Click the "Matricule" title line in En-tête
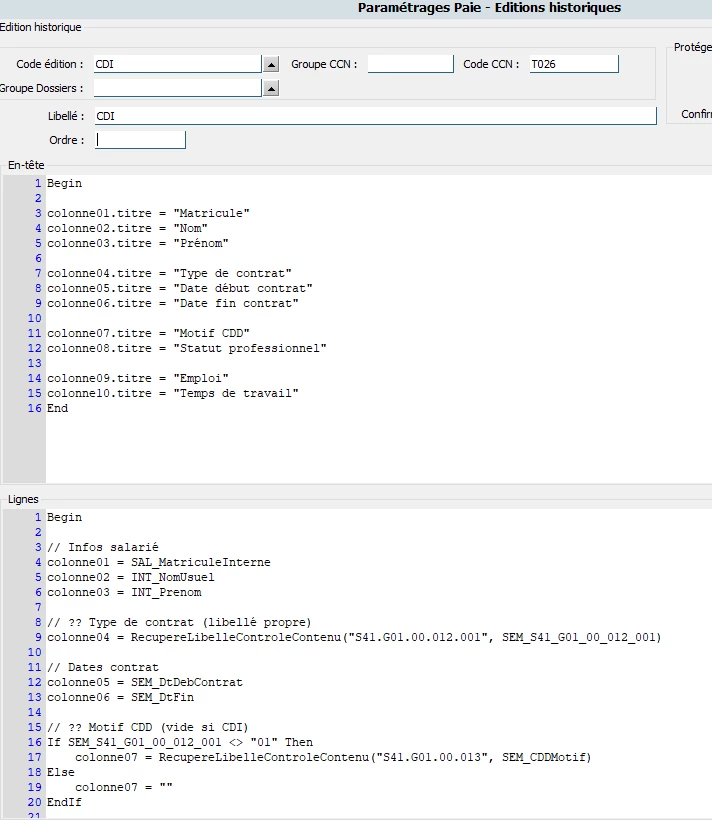 click(148, 213)
